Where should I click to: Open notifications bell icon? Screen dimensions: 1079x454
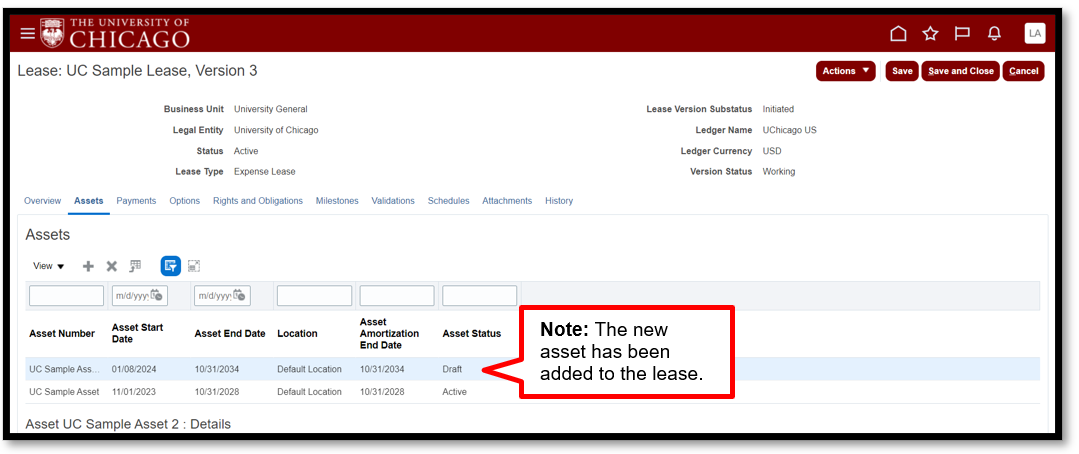coord(994,34)
